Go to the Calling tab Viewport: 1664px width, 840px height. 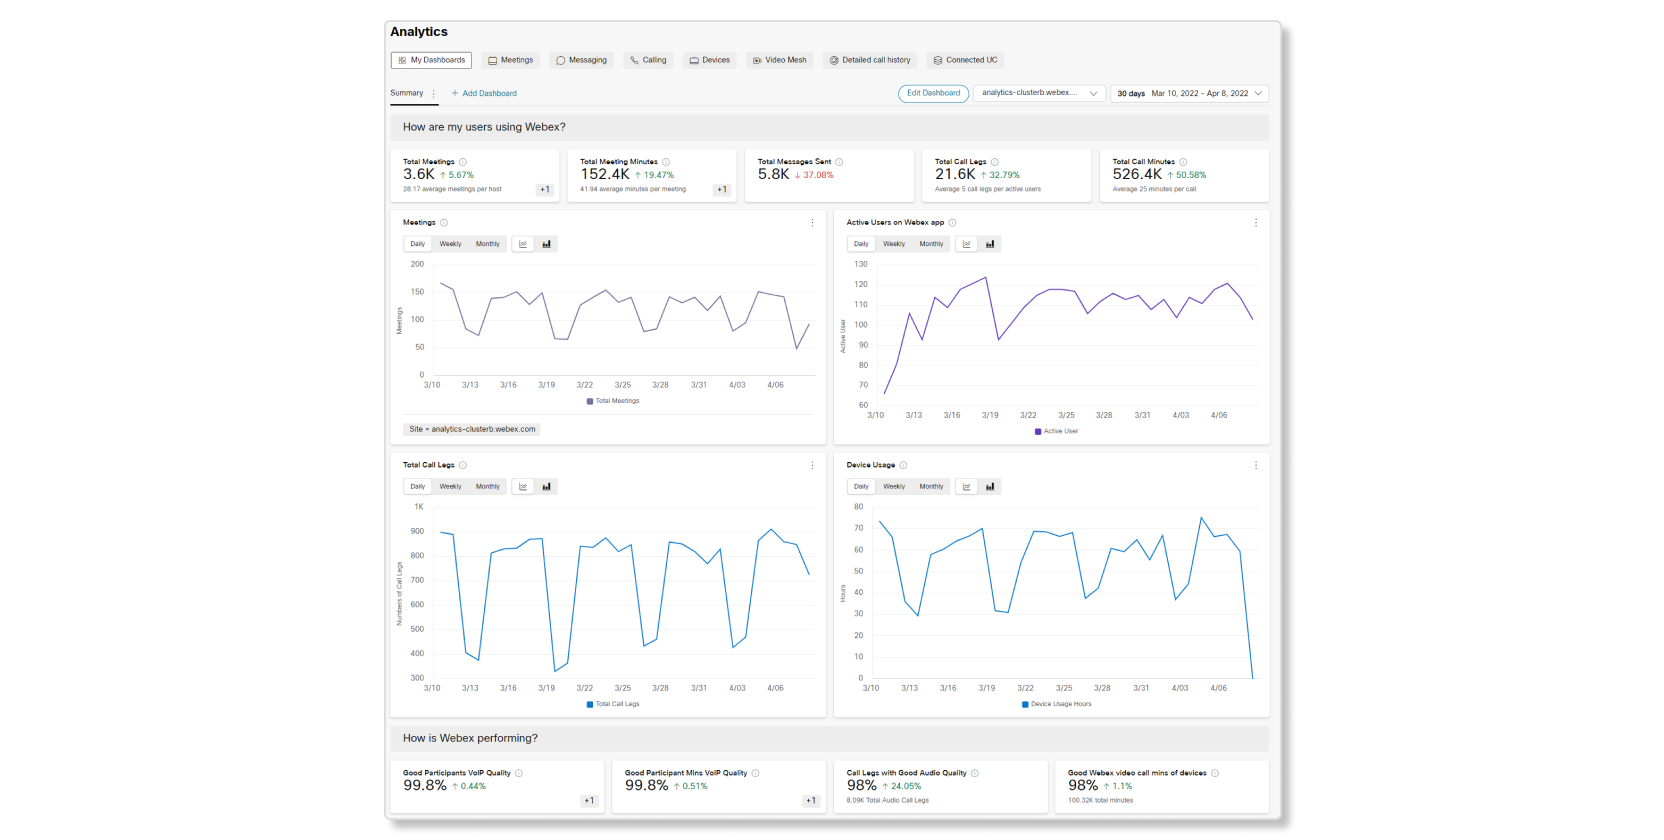(647, 60)
